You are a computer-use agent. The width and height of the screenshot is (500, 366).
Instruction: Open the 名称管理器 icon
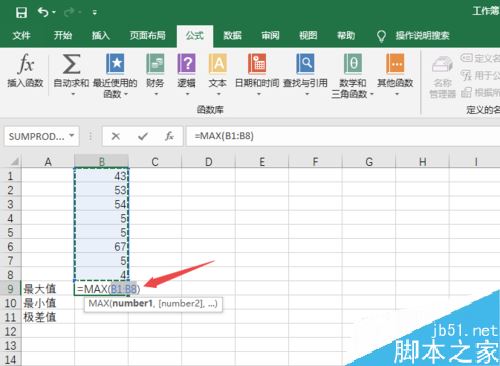point(442,65)
